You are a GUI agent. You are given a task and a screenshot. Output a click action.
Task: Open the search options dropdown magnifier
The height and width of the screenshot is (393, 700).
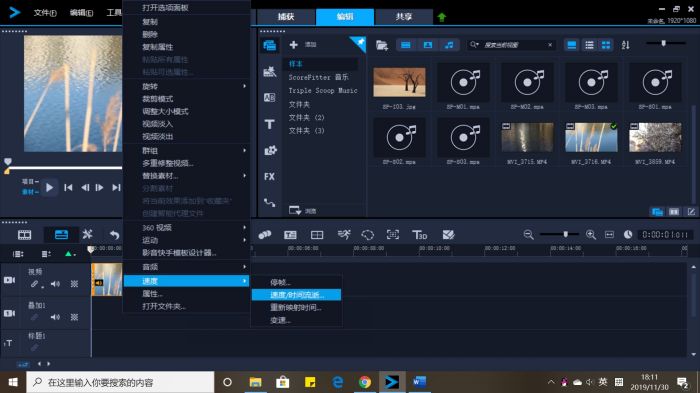[x=474, y=45]
